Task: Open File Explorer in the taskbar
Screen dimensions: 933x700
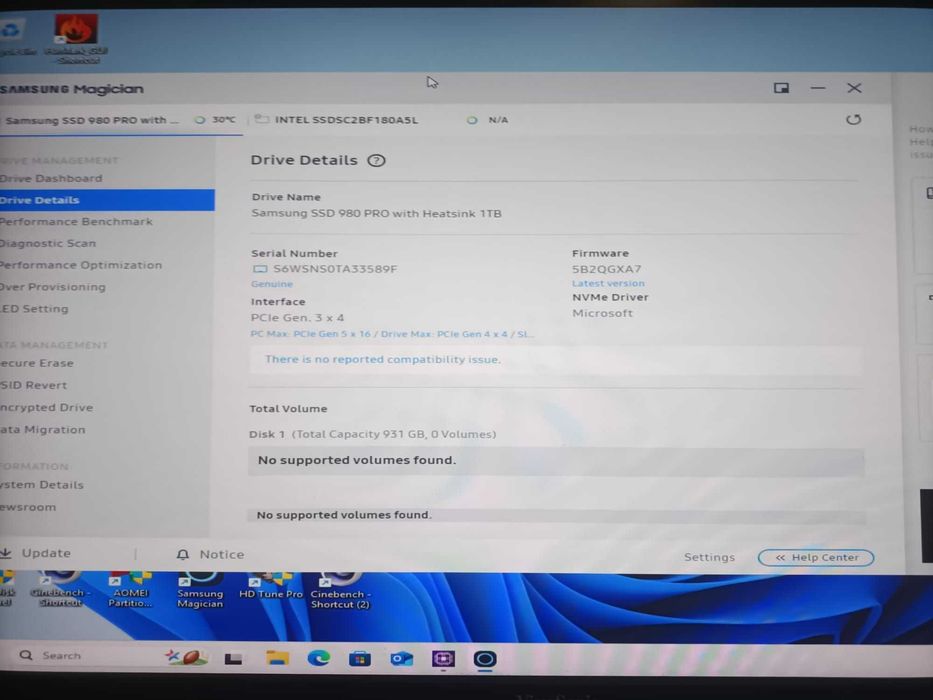Action: (277, 658)
